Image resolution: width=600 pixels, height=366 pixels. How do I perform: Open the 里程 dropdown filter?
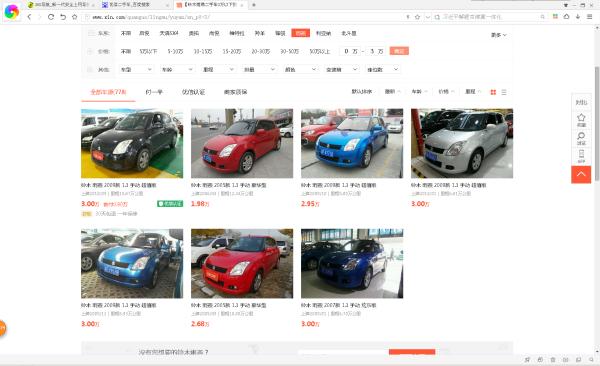click(218, 69)
